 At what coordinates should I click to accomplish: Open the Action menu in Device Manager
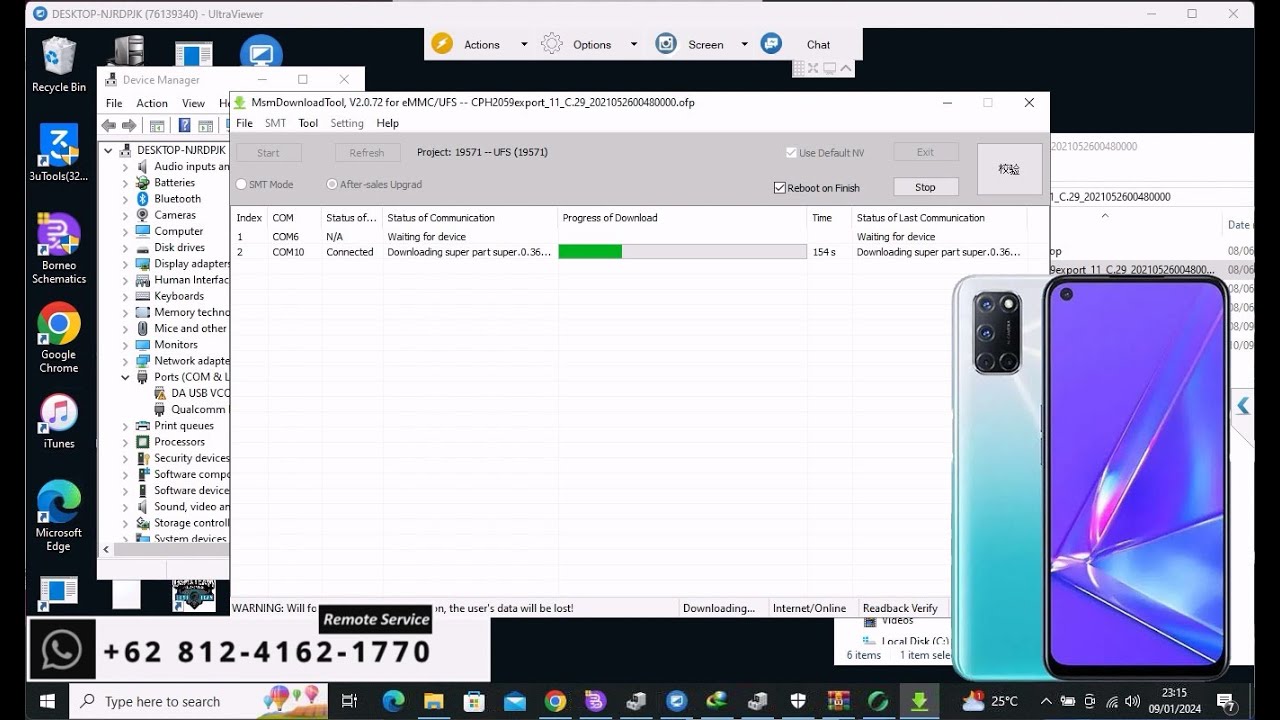point(151,102)
